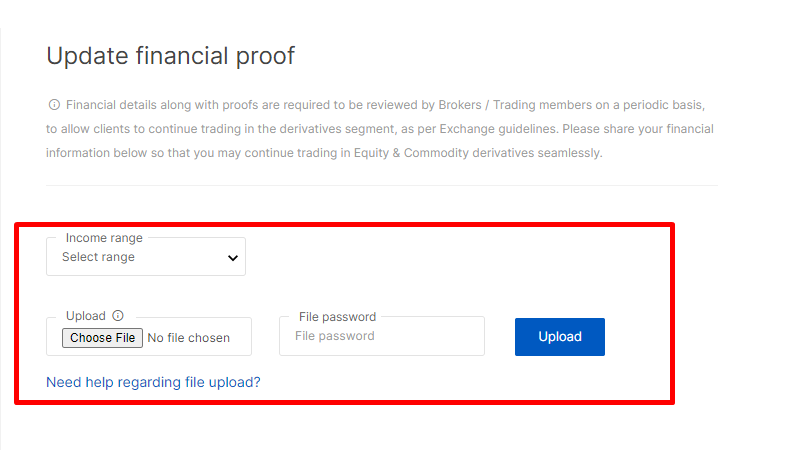Click the blue Upload button
This screenshot has height=450, width=798.
(559, 337)
